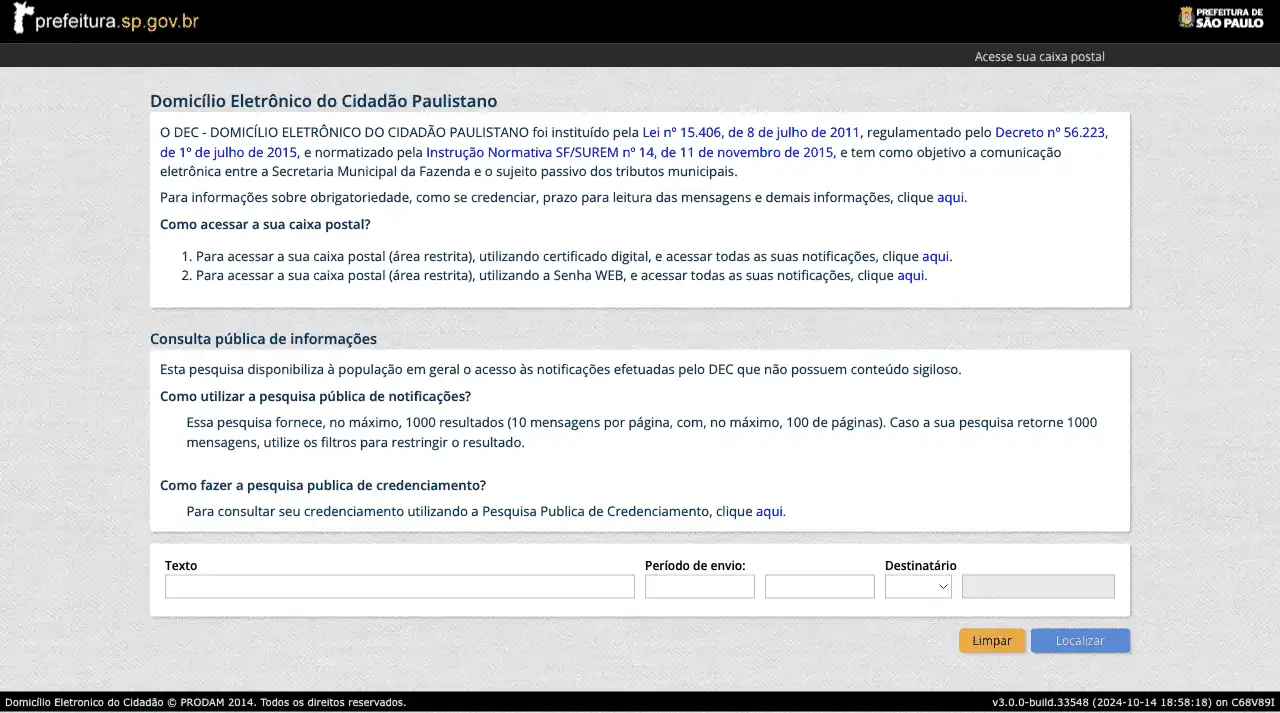Click the prefeitura.sp.gov.br map logo icon
The image size is (1280, 713).
(22, 18)
